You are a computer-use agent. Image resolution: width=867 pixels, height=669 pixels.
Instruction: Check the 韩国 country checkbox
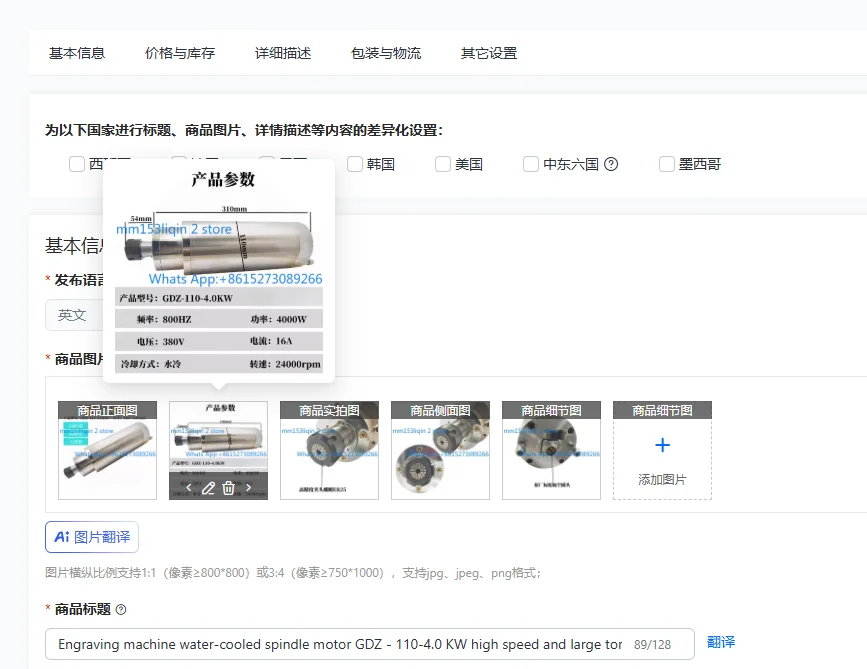[x=355, y=164]
